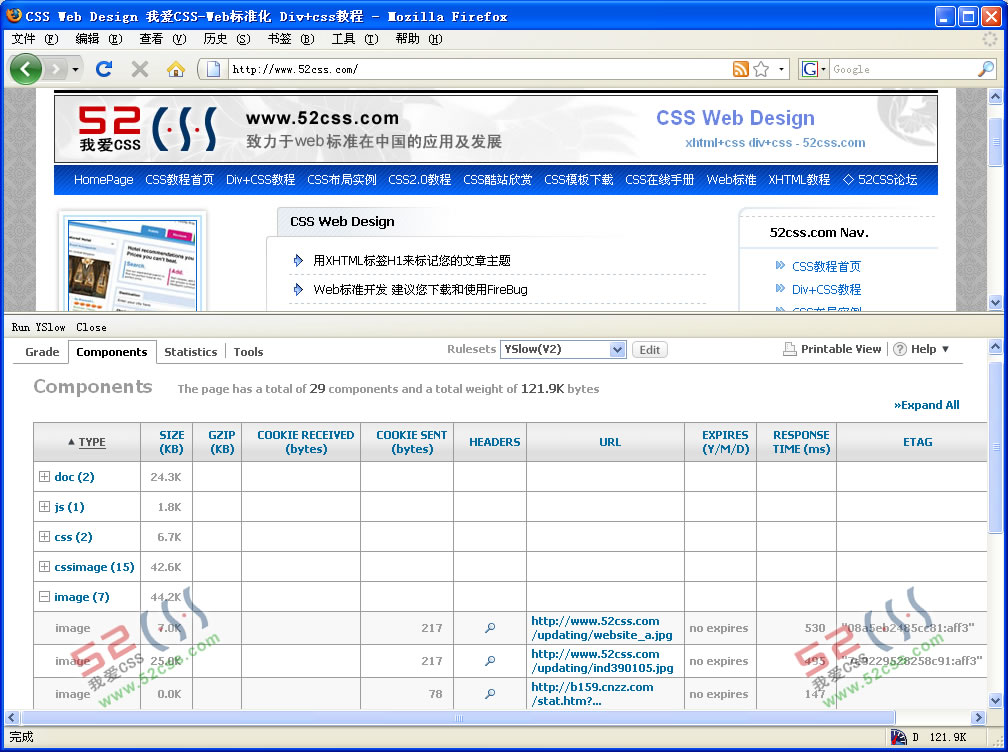Switch to the Grade tab
Image resolution: width=1008 pixels, height=752 pixels.
(x=42, y=352)
